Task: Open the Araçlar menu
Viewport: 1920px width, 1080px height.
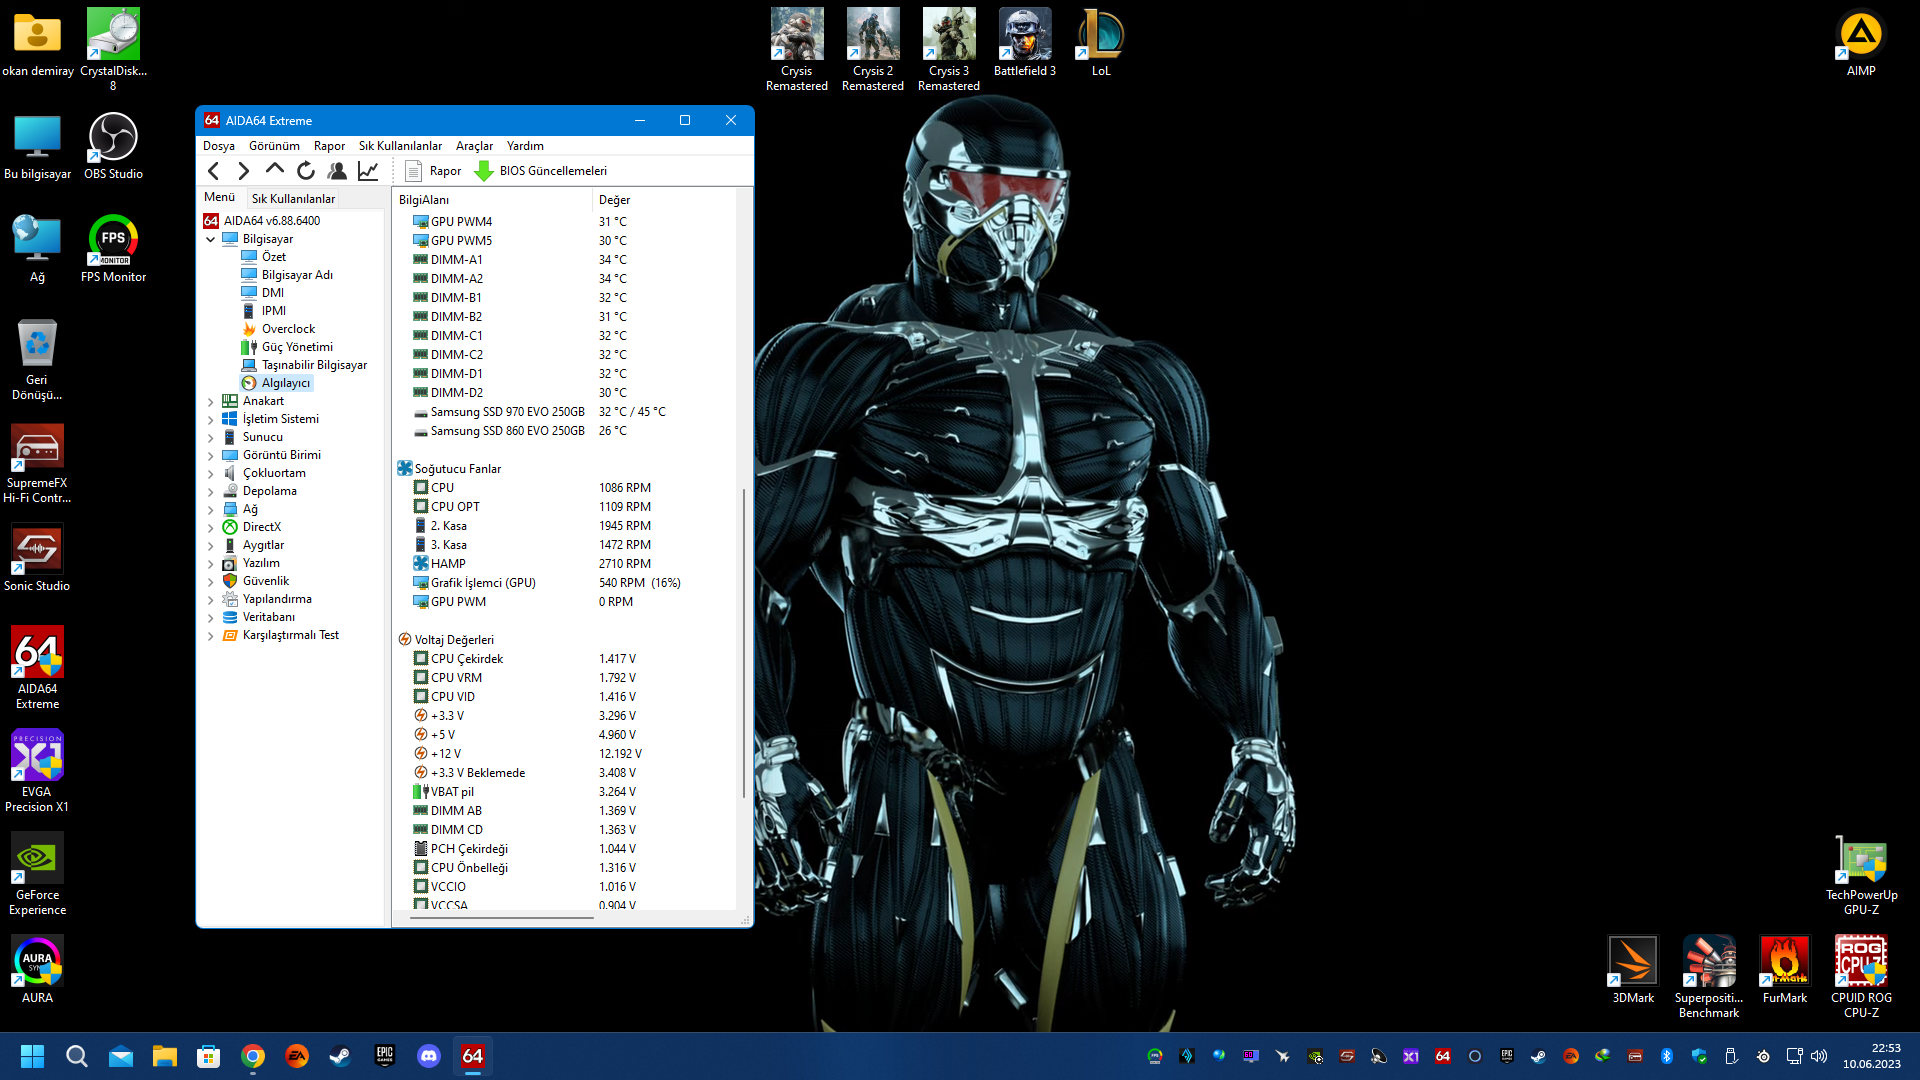Action: (474, 146)
